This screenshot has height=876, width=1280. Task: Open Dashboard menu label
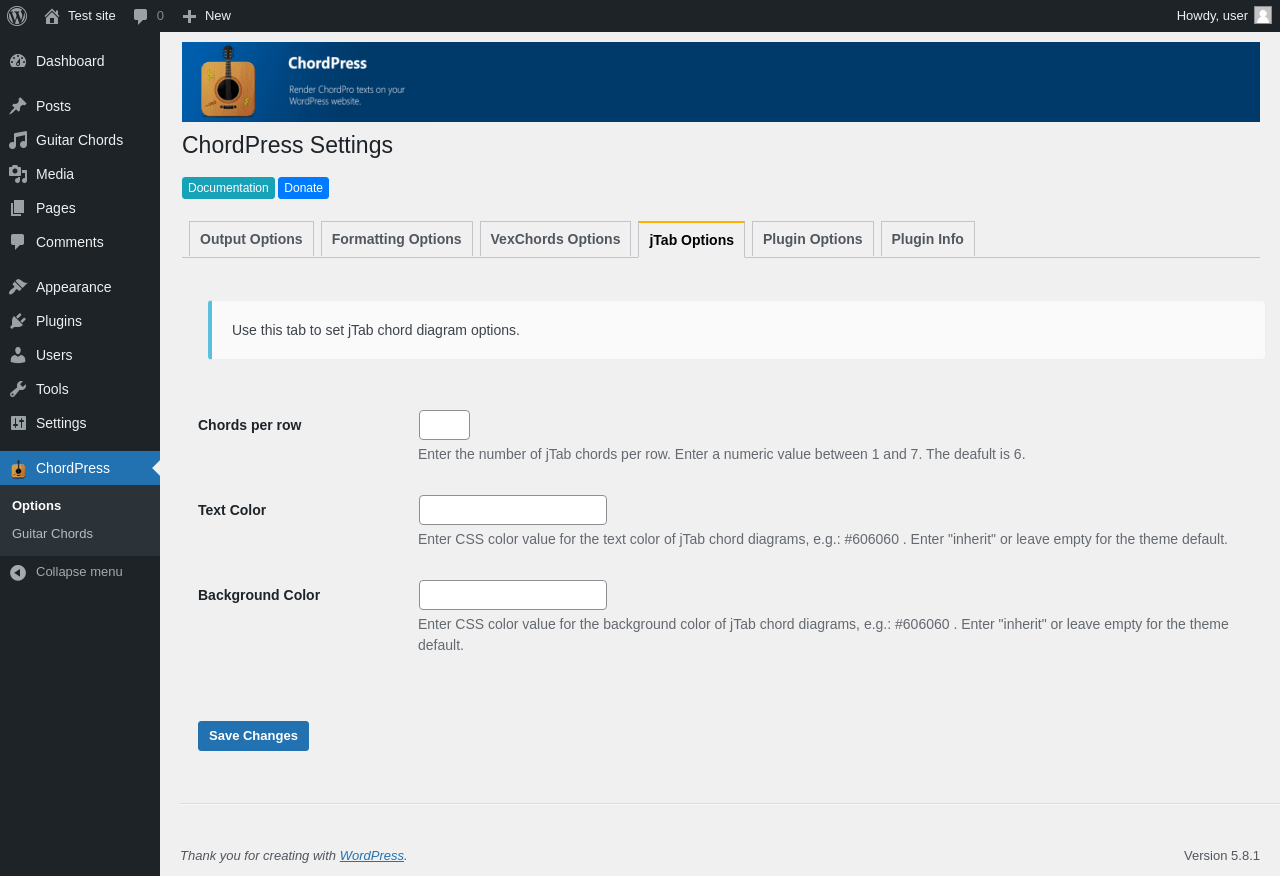pos(70,61)
